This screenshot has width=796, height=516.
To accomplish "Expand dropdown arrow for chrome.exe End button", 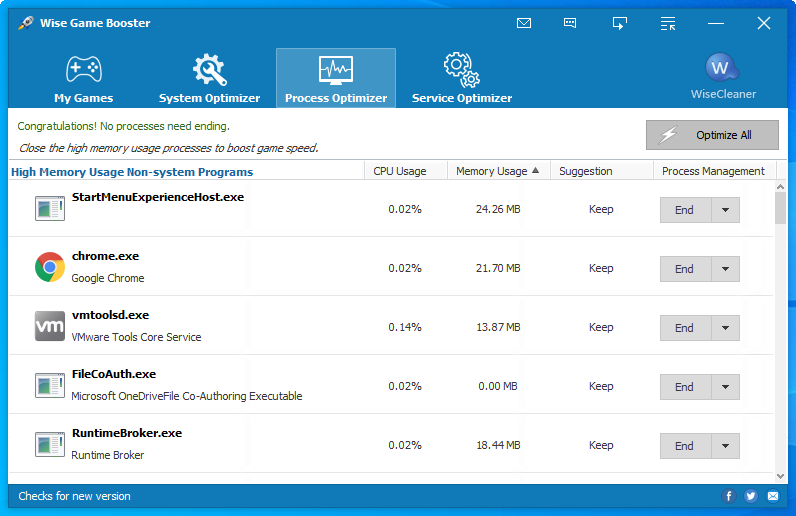I will 725,269.
